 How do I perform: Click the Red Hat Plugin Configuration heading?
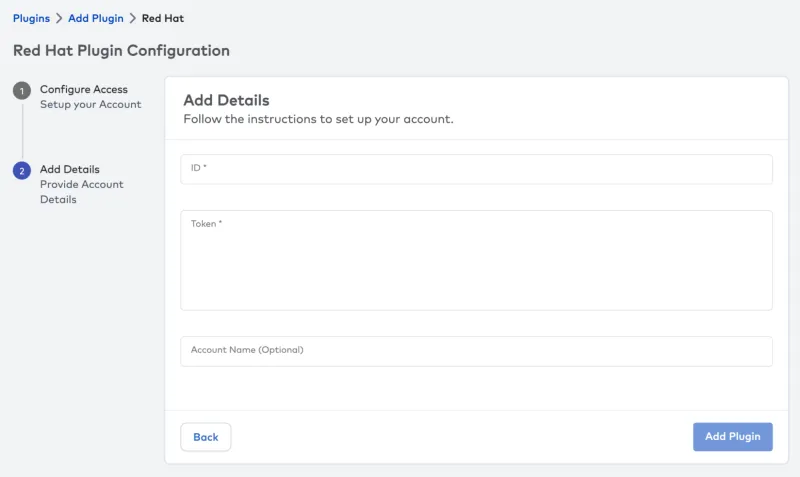(121, 51)
